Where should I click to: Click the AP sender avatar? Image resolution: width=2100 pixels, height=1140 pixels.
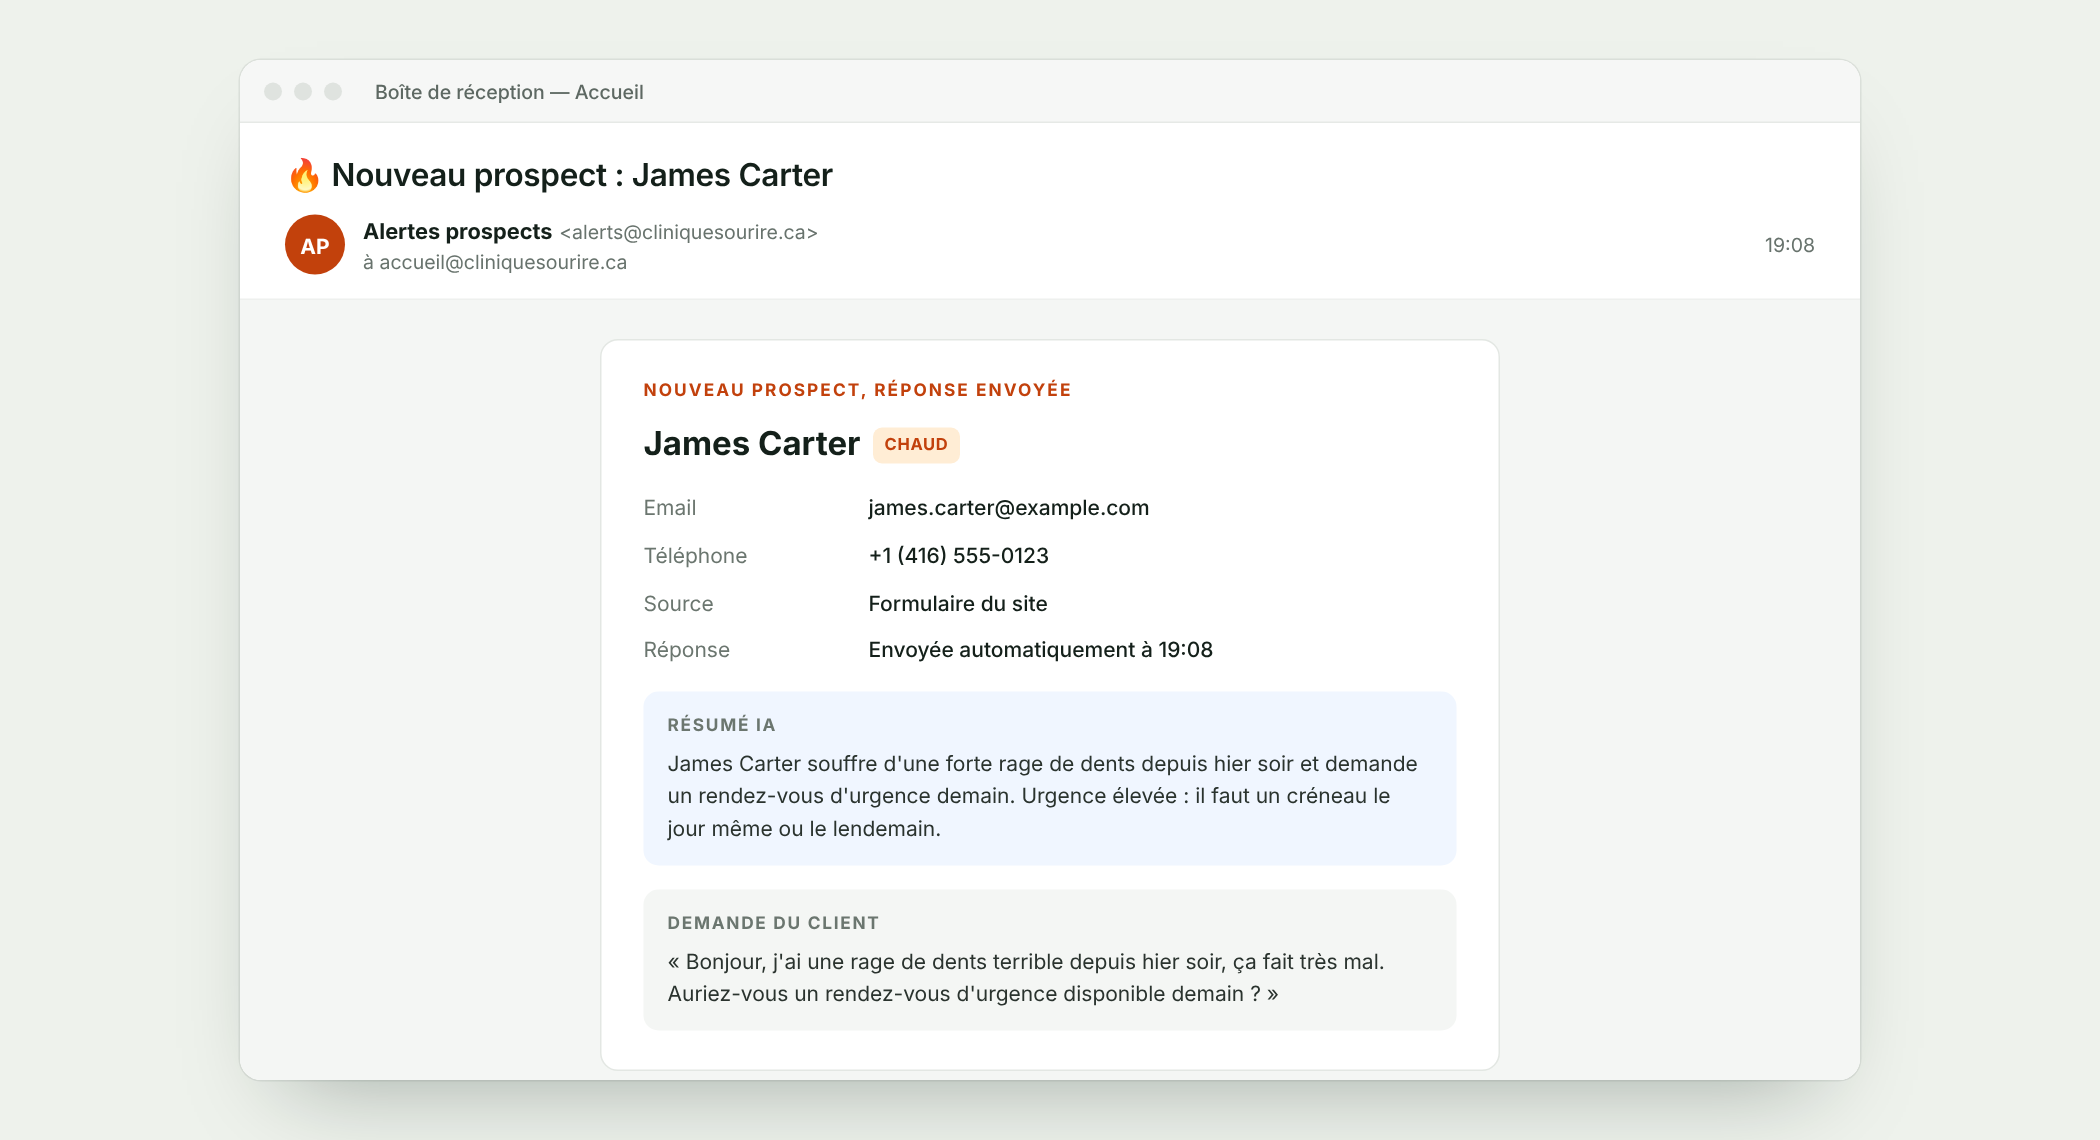click(x=315, y=245)
